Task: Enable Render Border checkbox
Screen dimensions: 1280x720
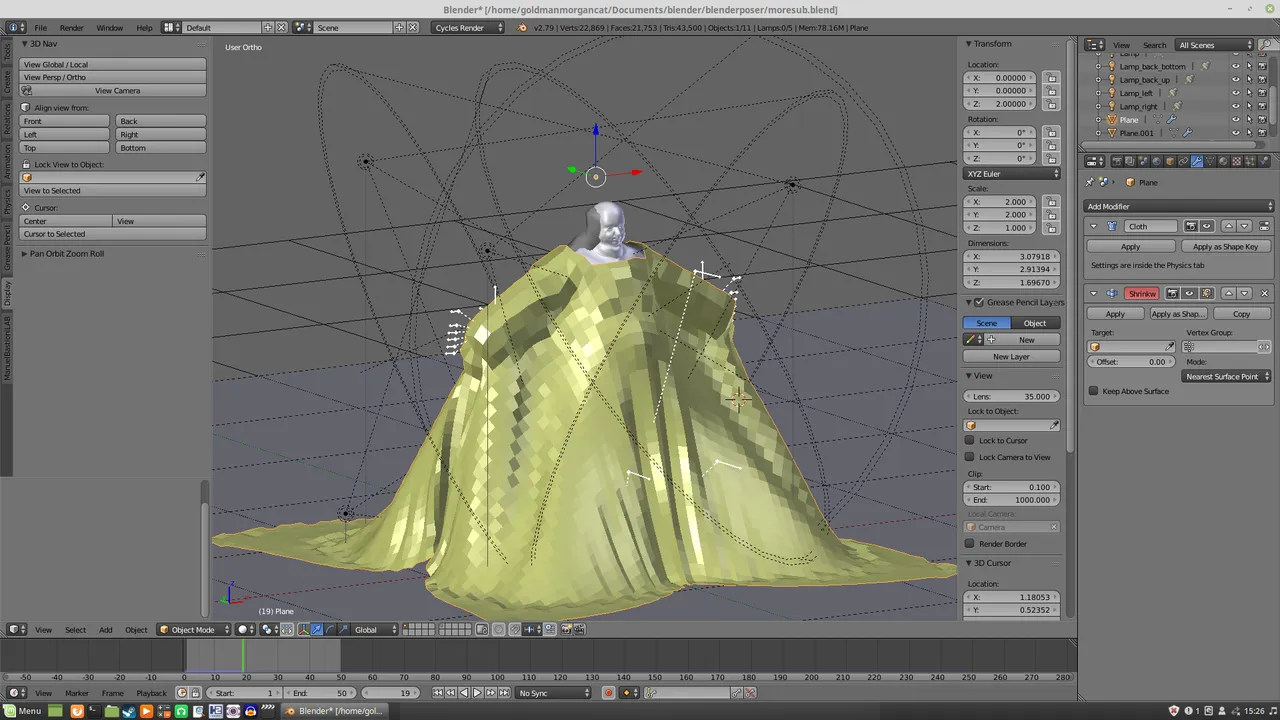Action: (x=970, y=544)
